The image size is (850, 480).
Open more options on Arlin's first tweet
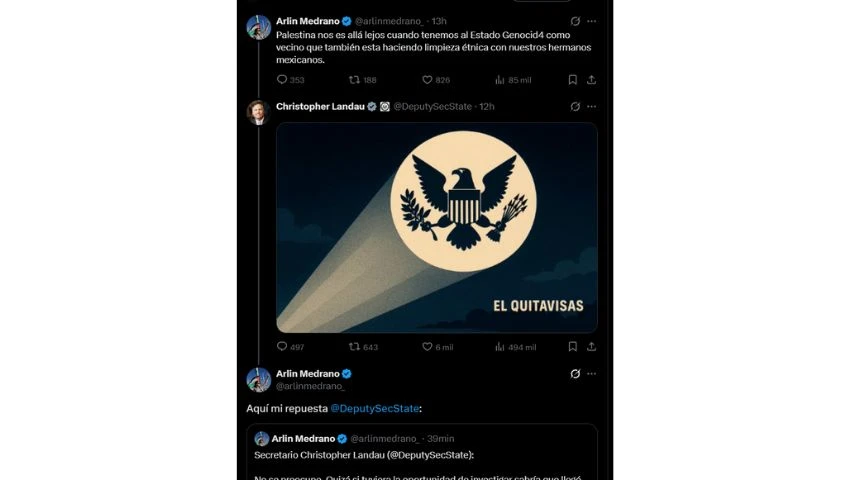(x=591, y=21)
